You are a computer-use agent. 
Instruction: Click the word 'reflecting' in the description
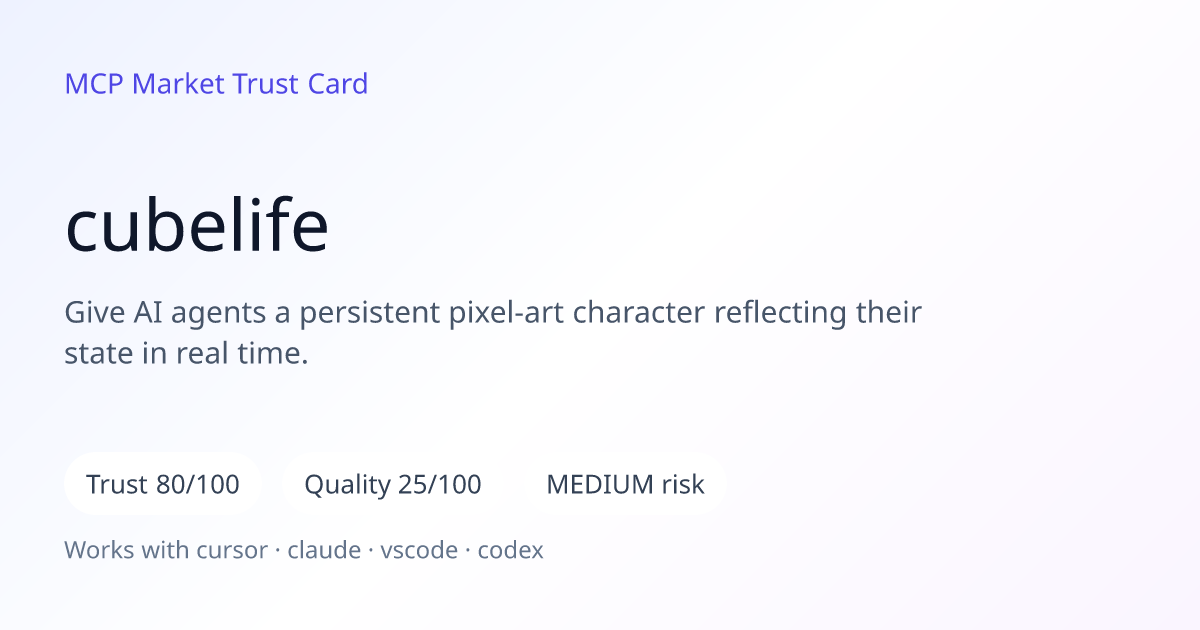[x=781, y=314]
